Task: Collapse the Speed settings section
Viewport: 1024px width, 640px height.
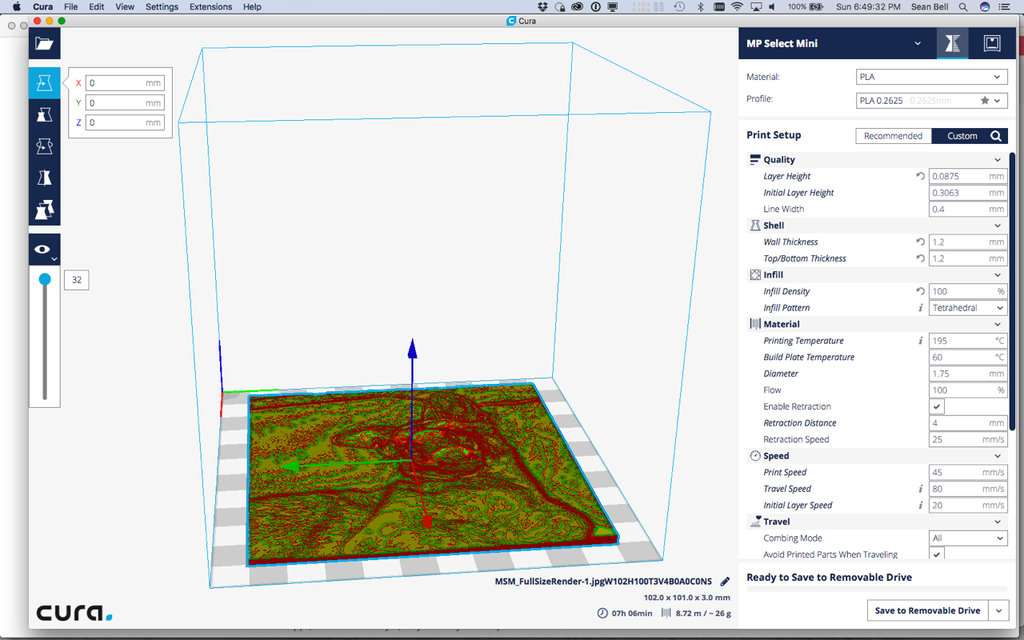Action: [x=876, y=456]
